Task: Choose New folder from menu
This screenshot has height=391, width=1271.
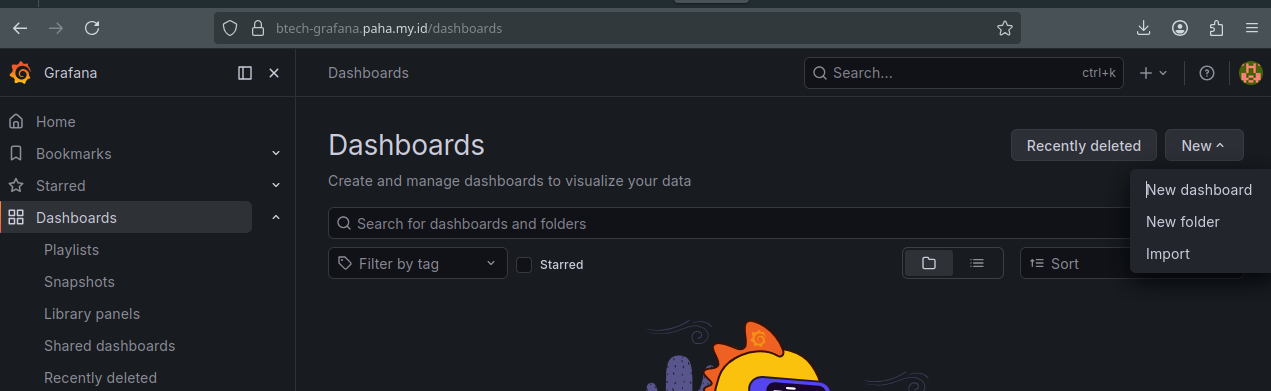Action: 1183,222
